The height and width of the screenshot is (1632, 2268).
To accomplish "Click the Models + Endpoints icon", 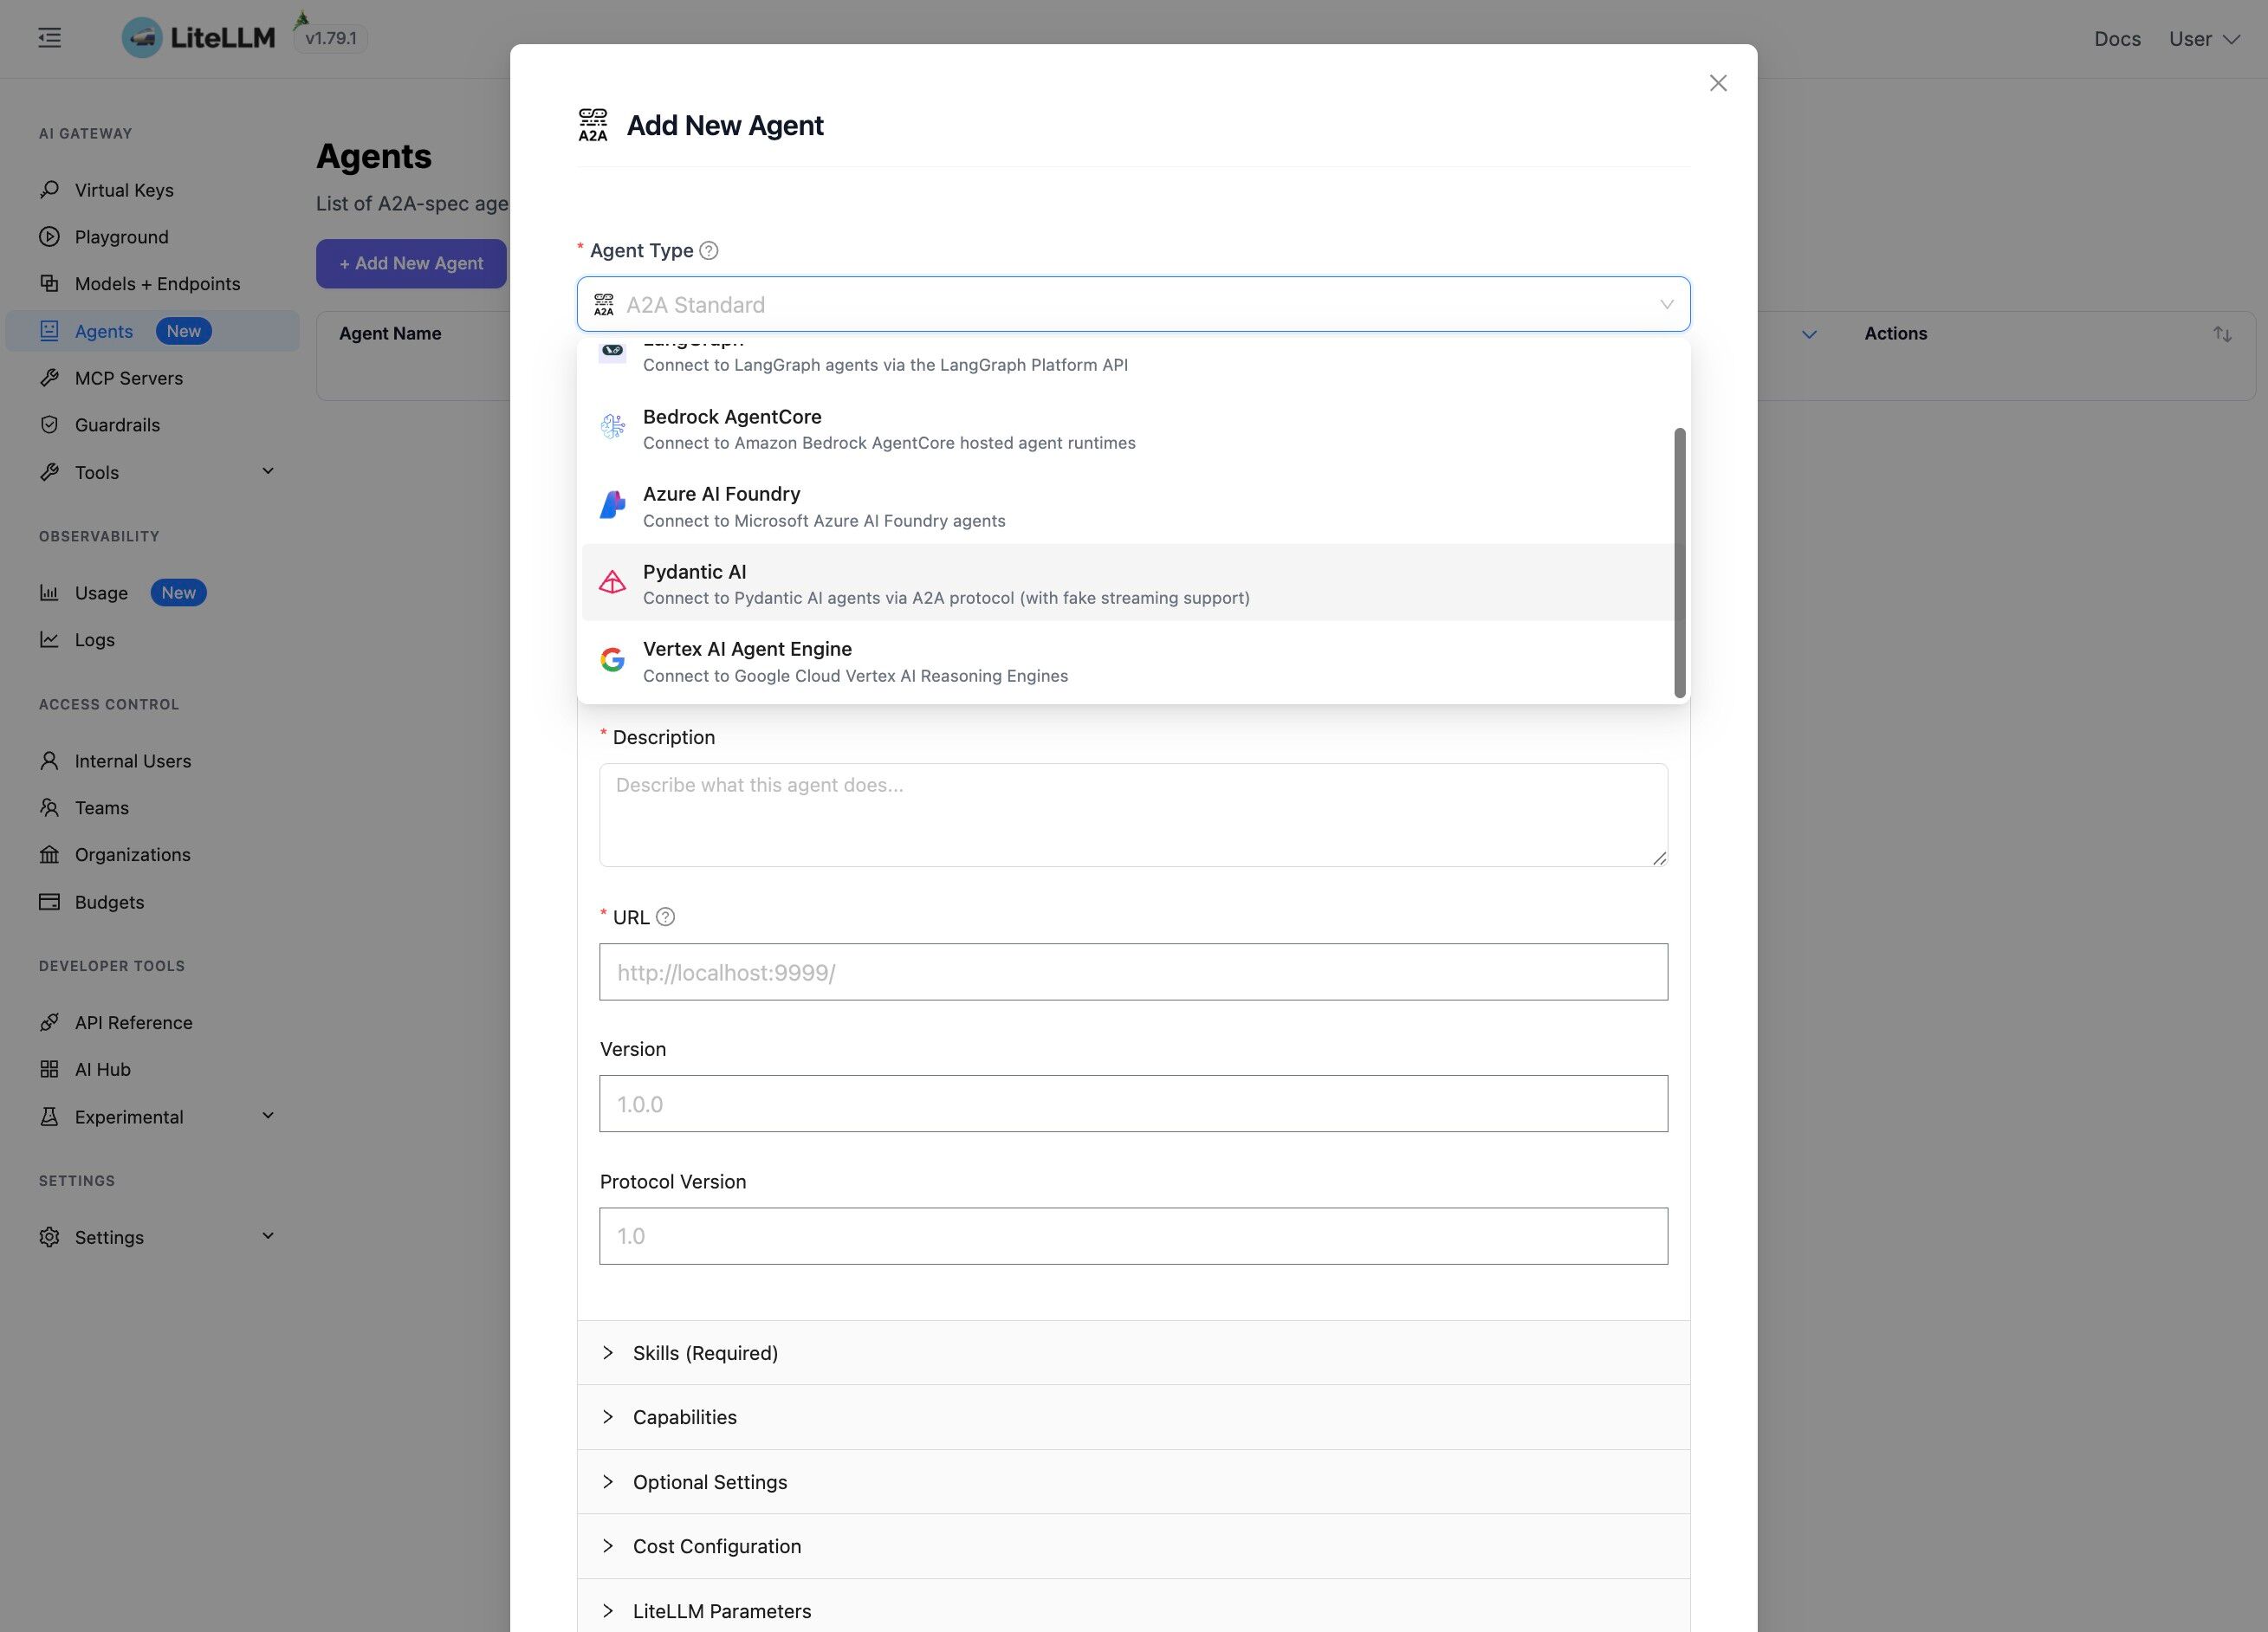I will [x=49, y=284].
